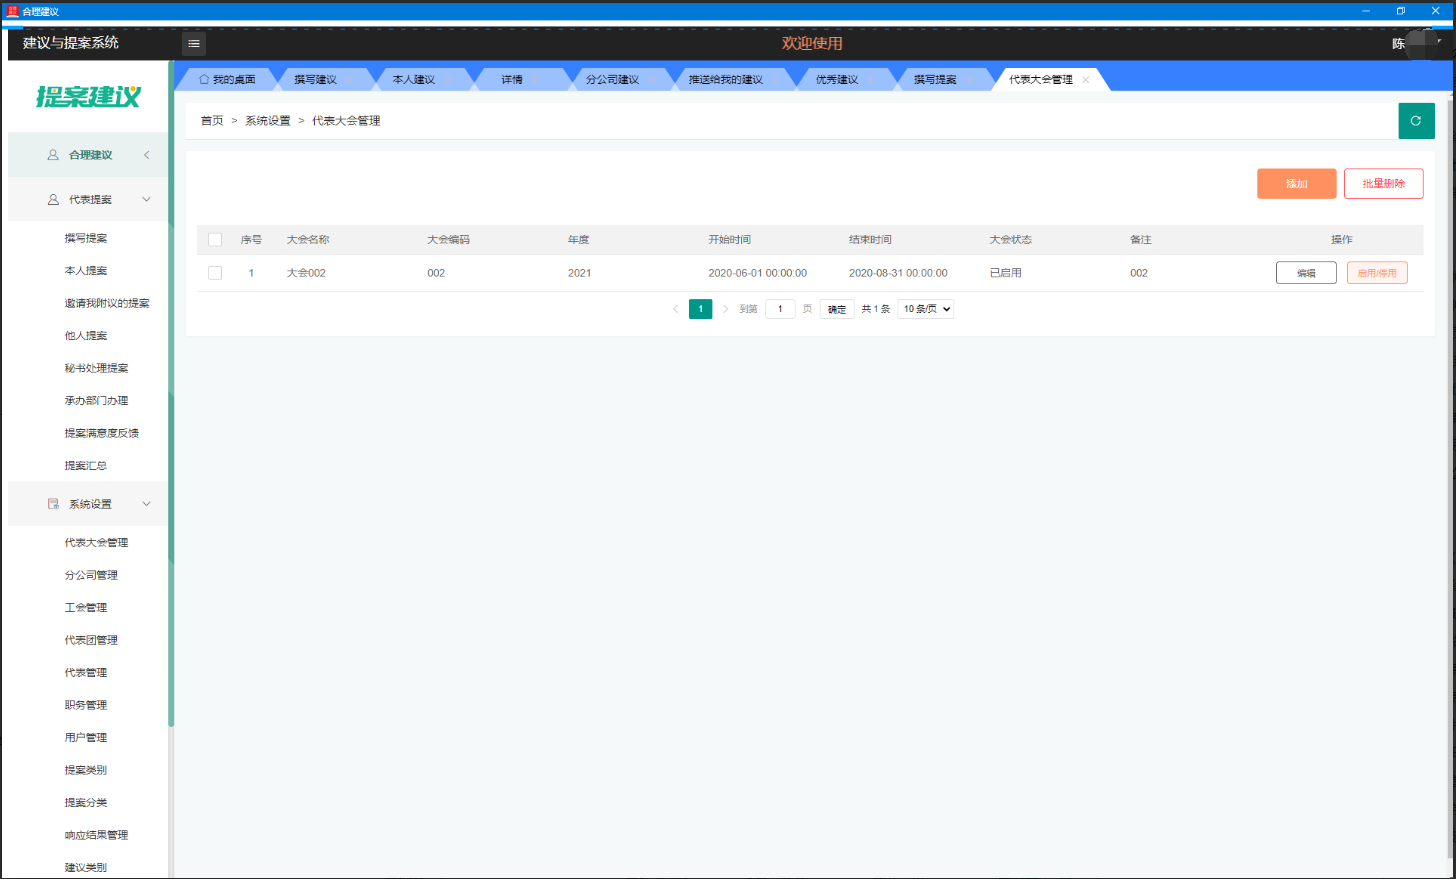Click the 系统设置 sidebar icon
Screen dimensions: 1456x879
coord(53,504)
